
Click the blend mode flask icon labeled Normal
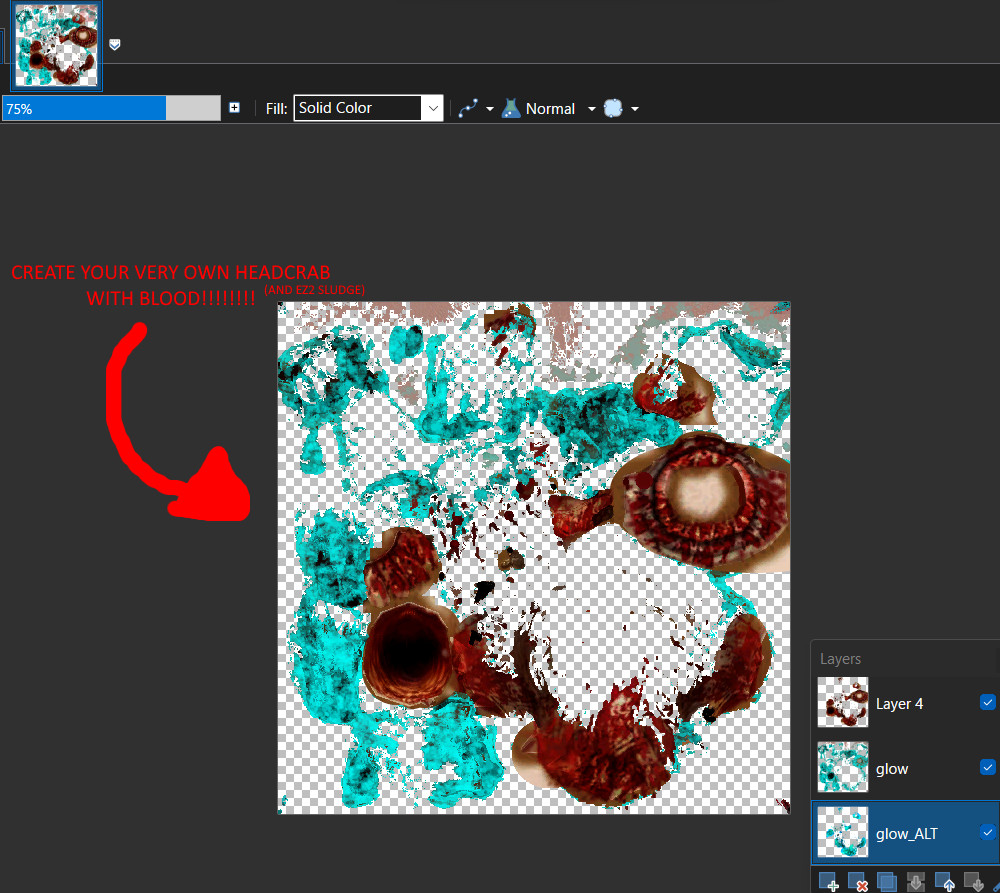click(511, 108)
